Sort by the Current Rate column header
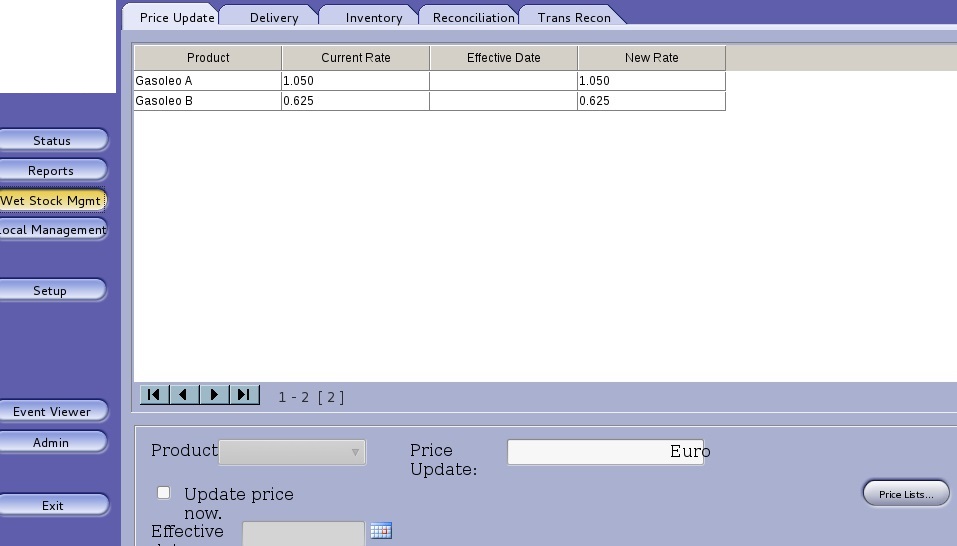 click(x=355, y=58)
